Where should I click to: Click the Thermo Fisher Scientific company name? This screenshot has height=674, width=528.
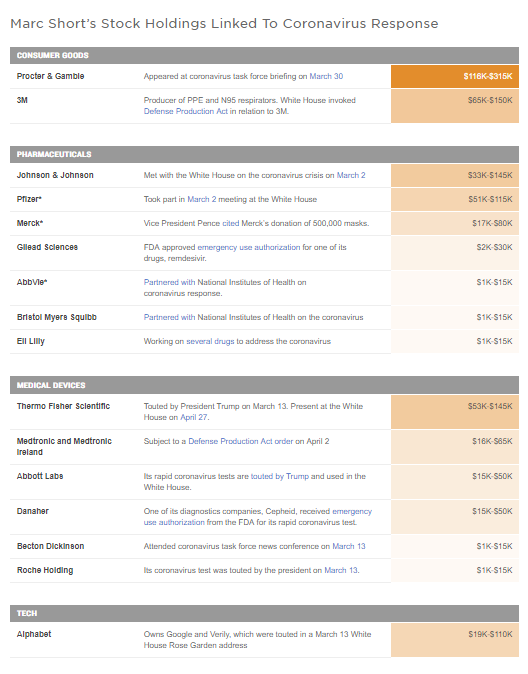[x=63, y=406]
